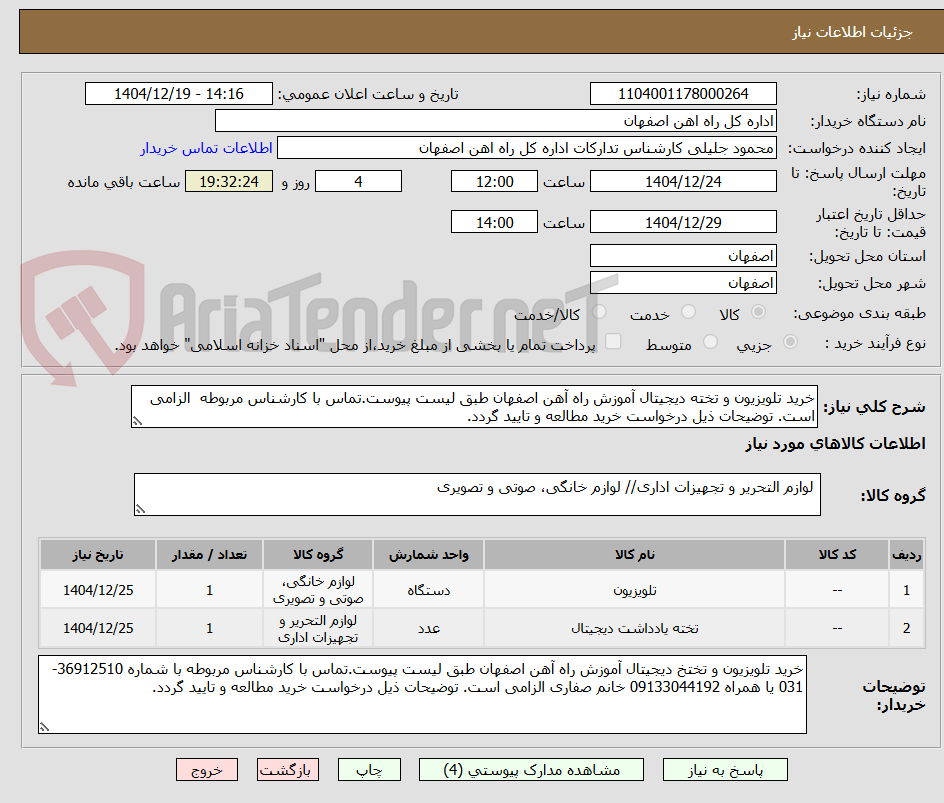This screenshot has width=944, height=803.
Task: Click the need date cell in تخته یادداشت row
Action: 98,628
